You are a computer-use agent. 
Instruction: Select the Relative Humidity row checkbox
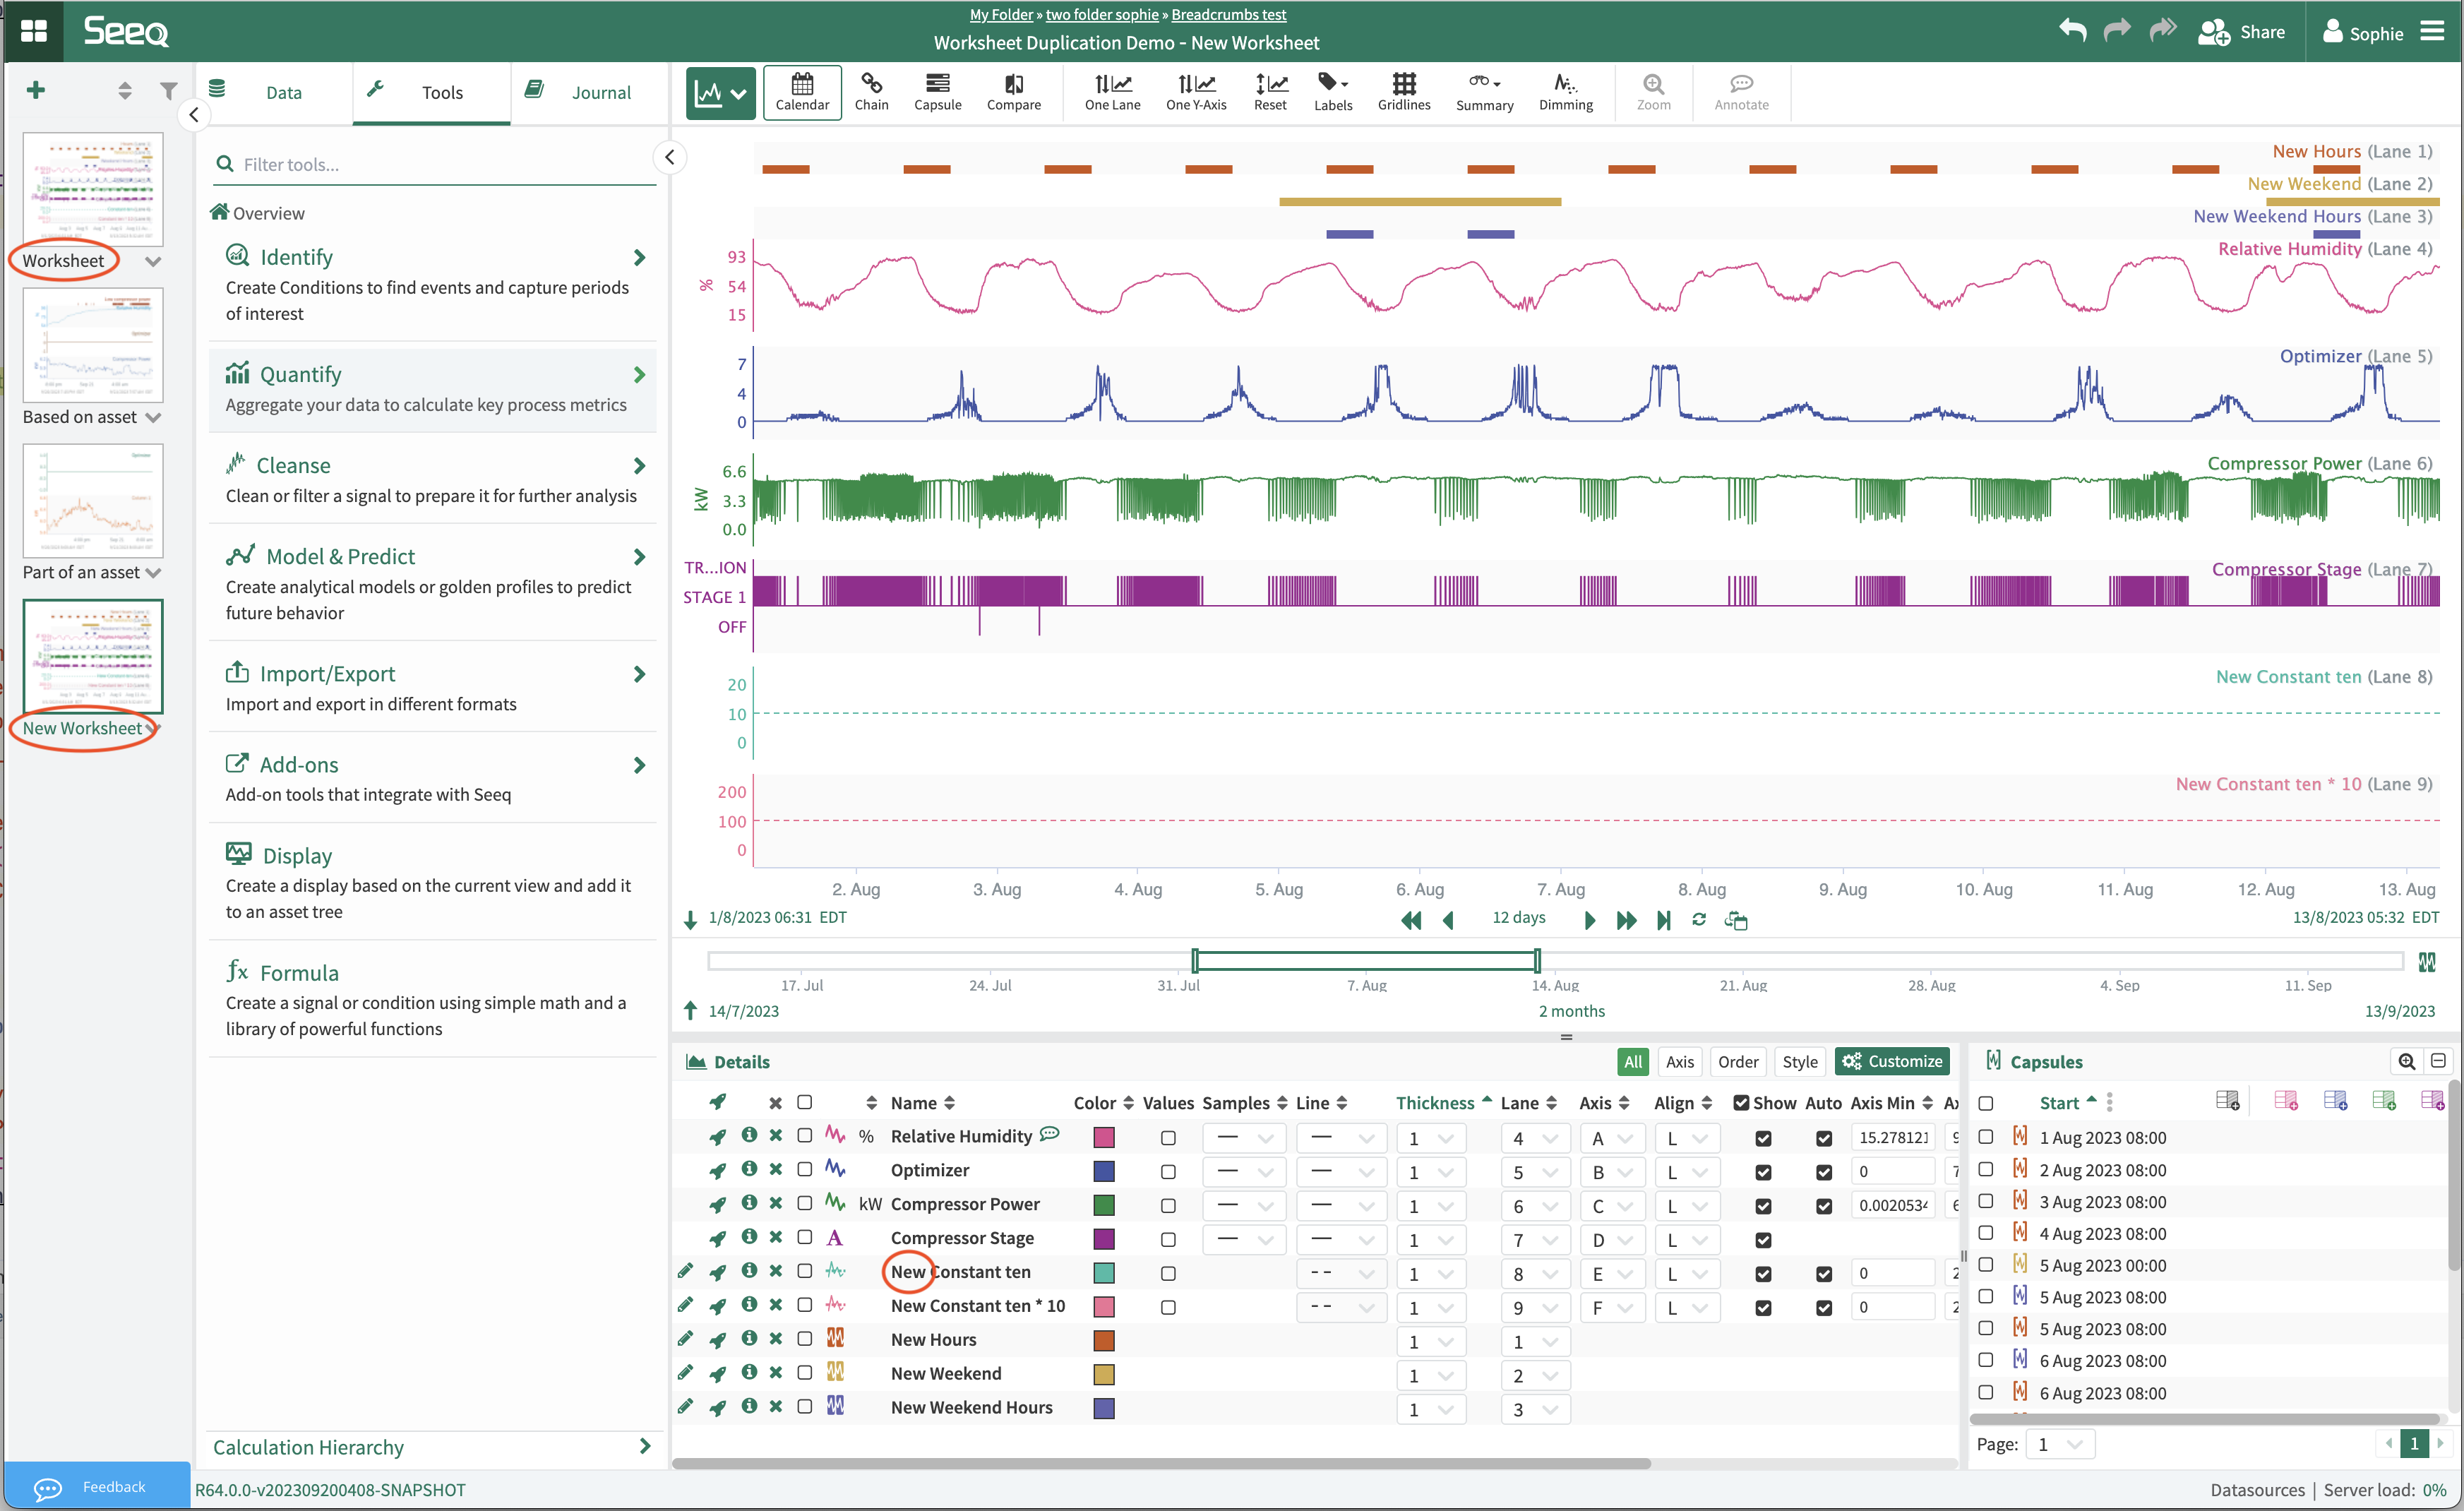804,1136
